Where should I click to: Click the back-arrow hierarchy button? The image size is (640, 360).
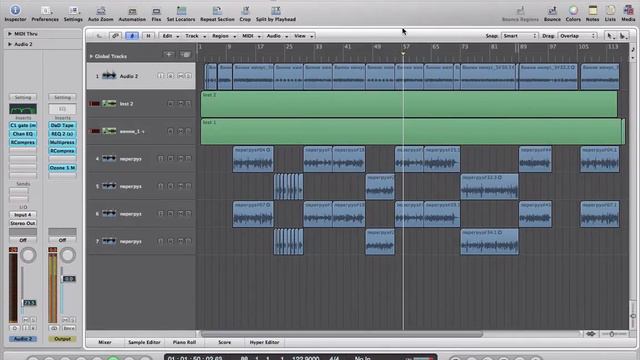(x=99, y=36)
